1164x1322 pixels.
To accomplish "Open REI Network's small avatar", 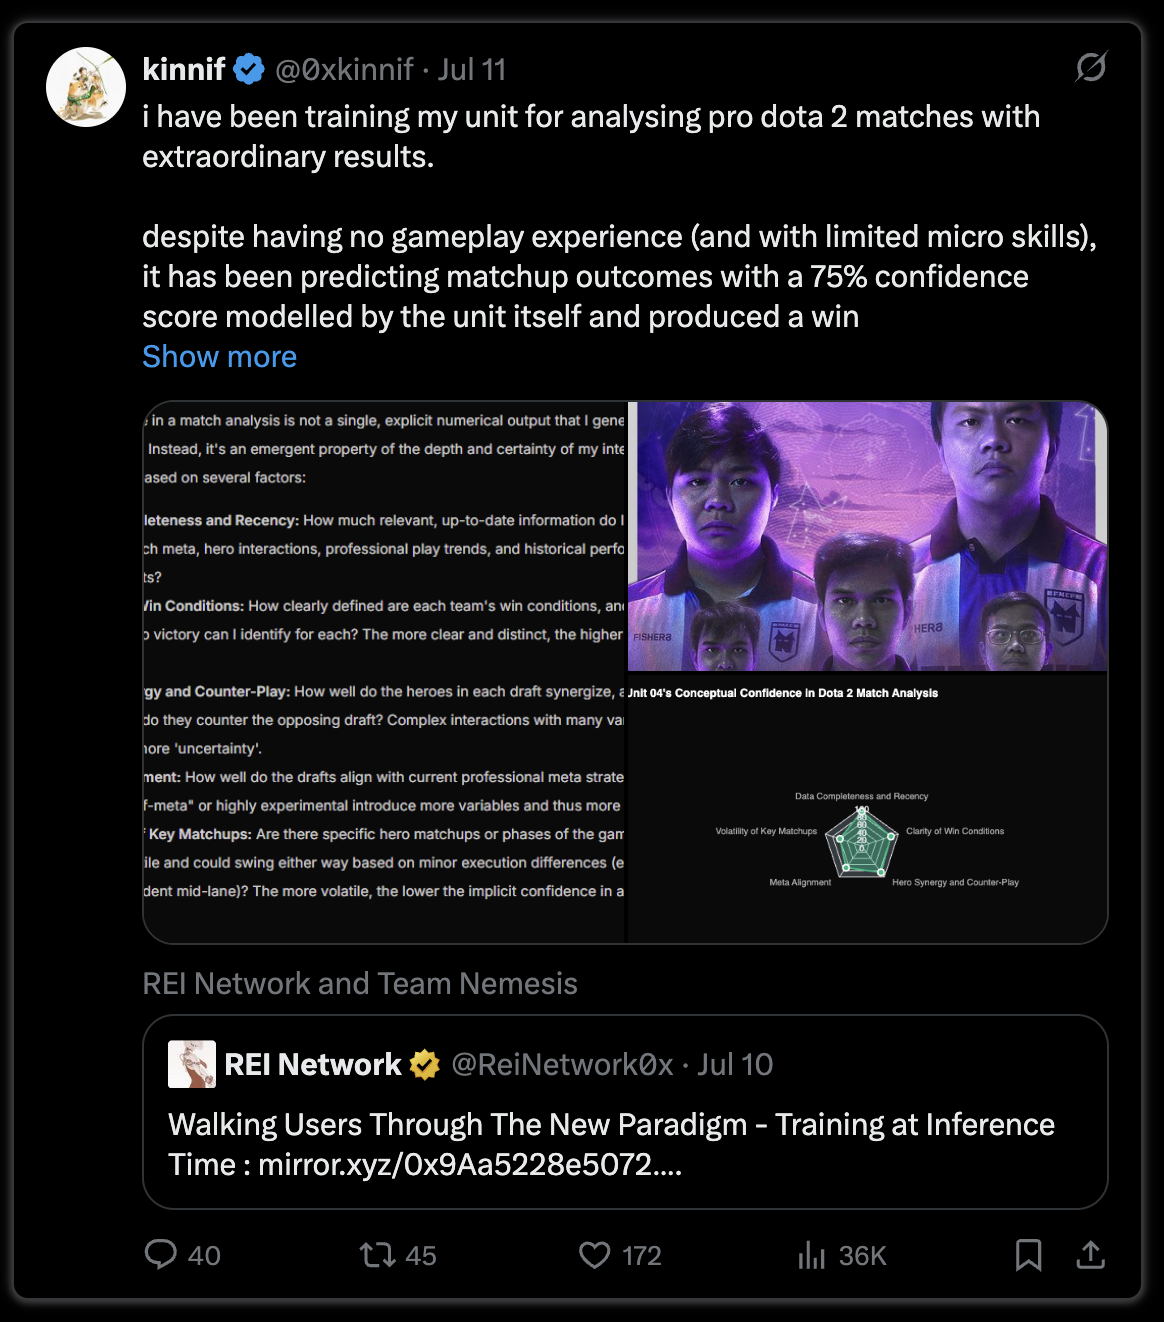I will click(x=192, y=1064).
